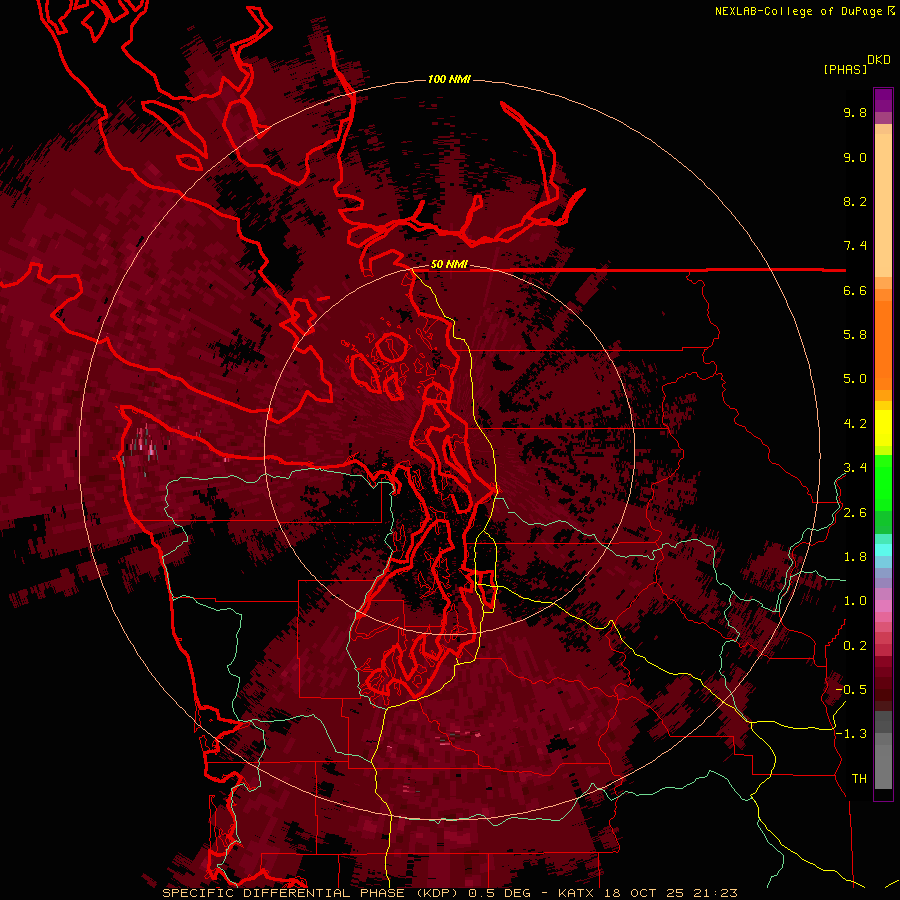This screenshot has height=900, width=900.
Task: Click the 3.4 scale value
Action: click(855, 468)
